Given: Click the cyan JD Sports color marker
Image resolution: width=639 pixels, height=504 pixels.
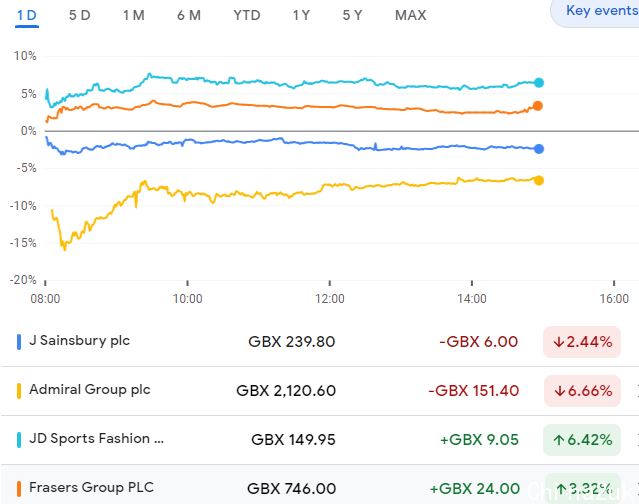Looking at the screenshot, I should pyautogui.click(x=19, y=440).
